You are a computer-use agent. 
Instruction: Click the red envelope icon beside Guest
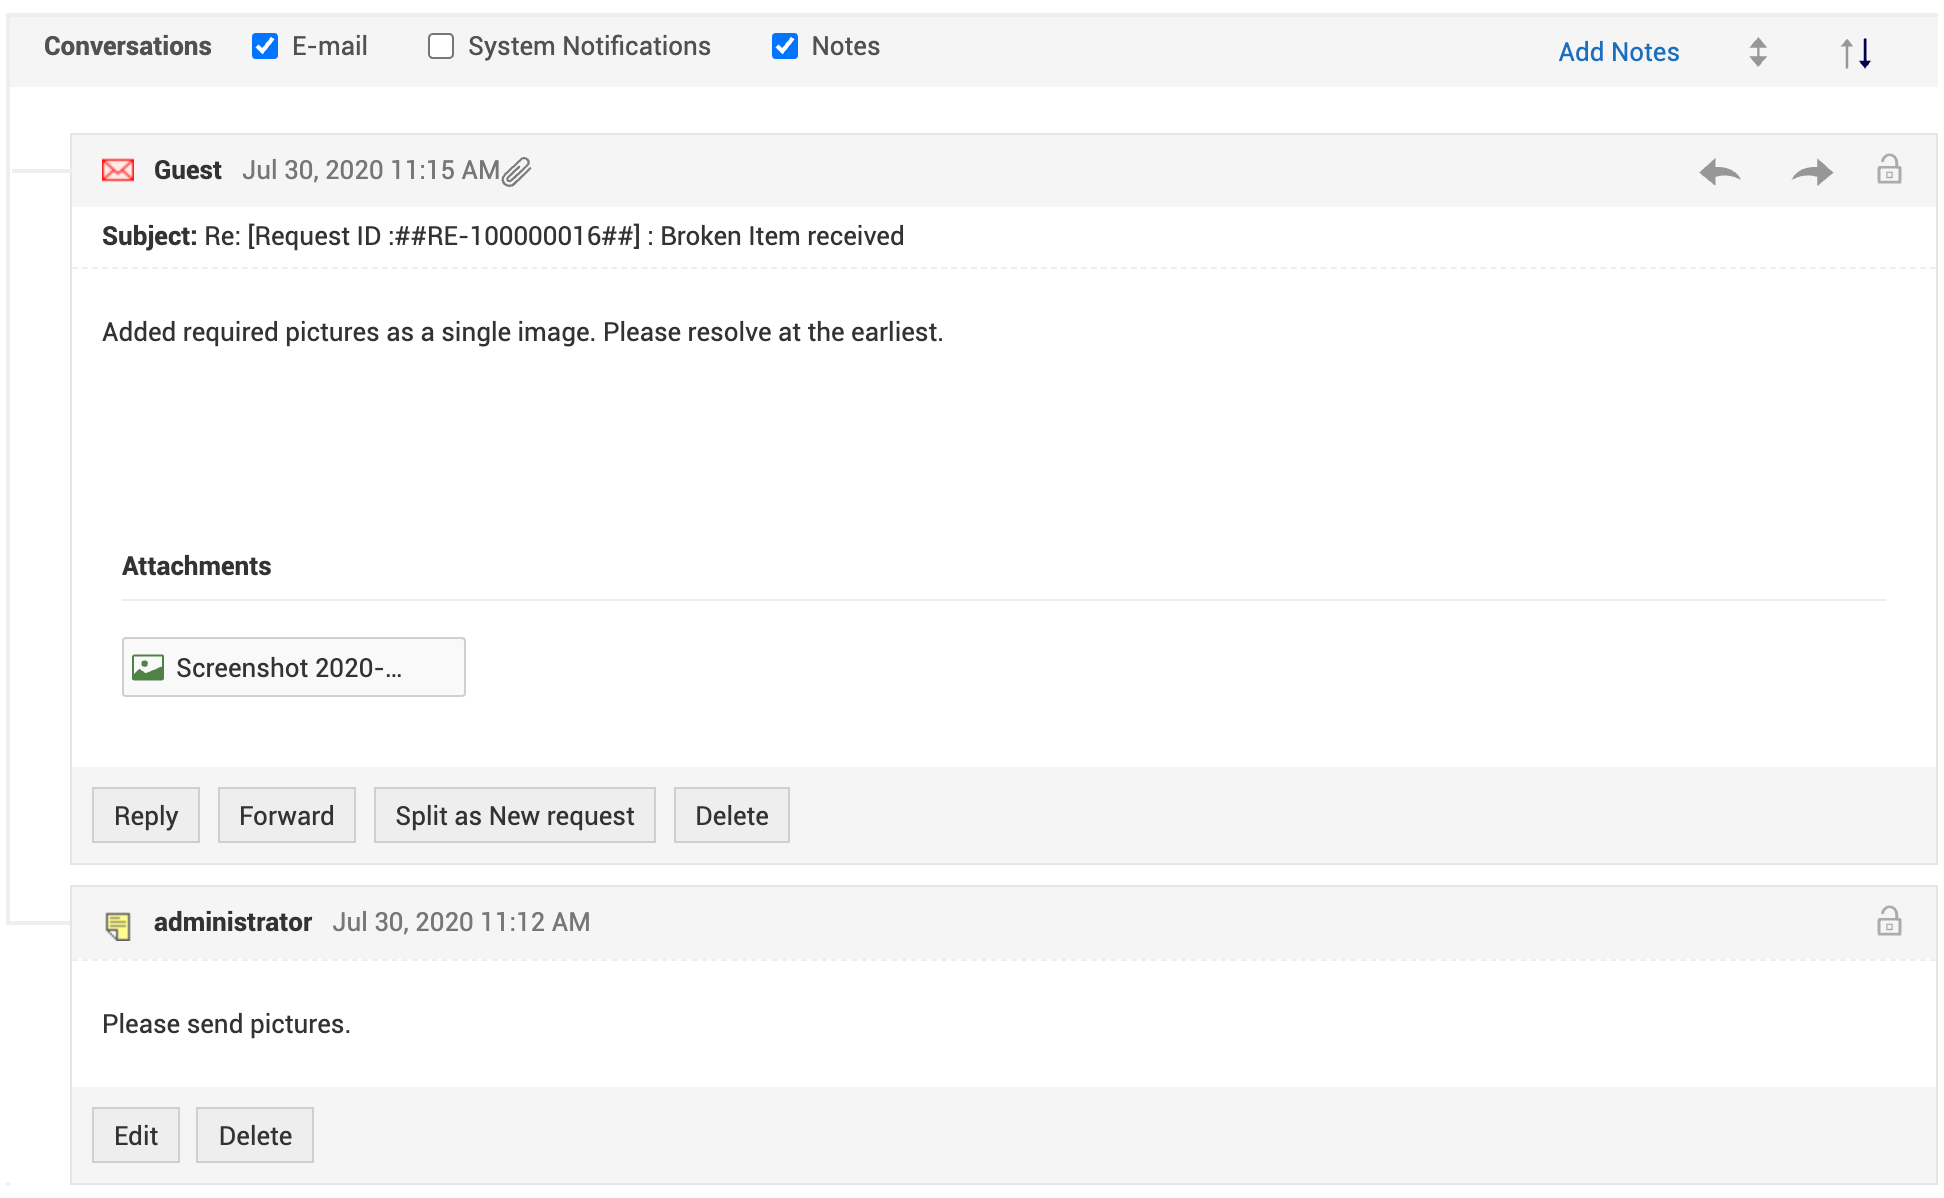[x=118, y=170]
